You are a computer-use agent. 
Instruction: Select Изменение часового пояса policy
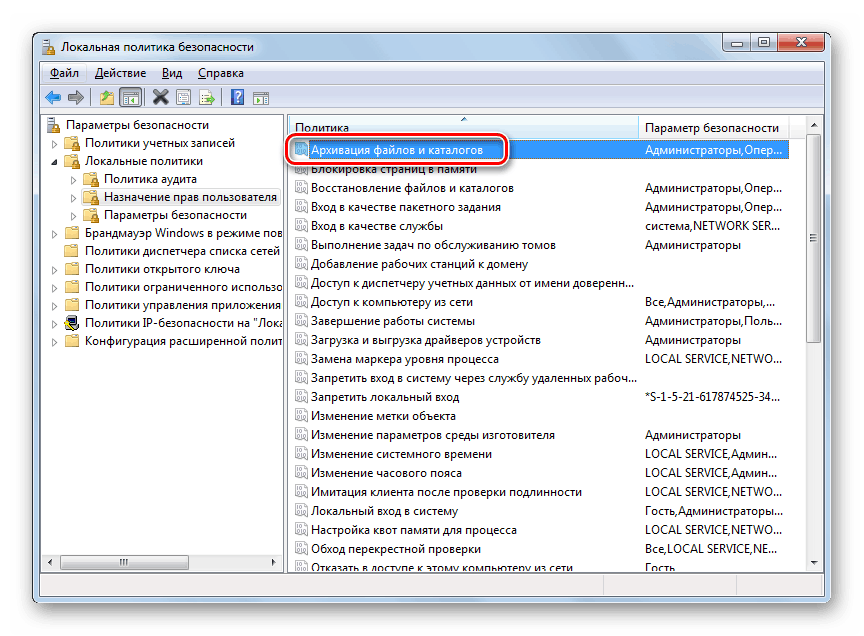[x=386, y=473]
